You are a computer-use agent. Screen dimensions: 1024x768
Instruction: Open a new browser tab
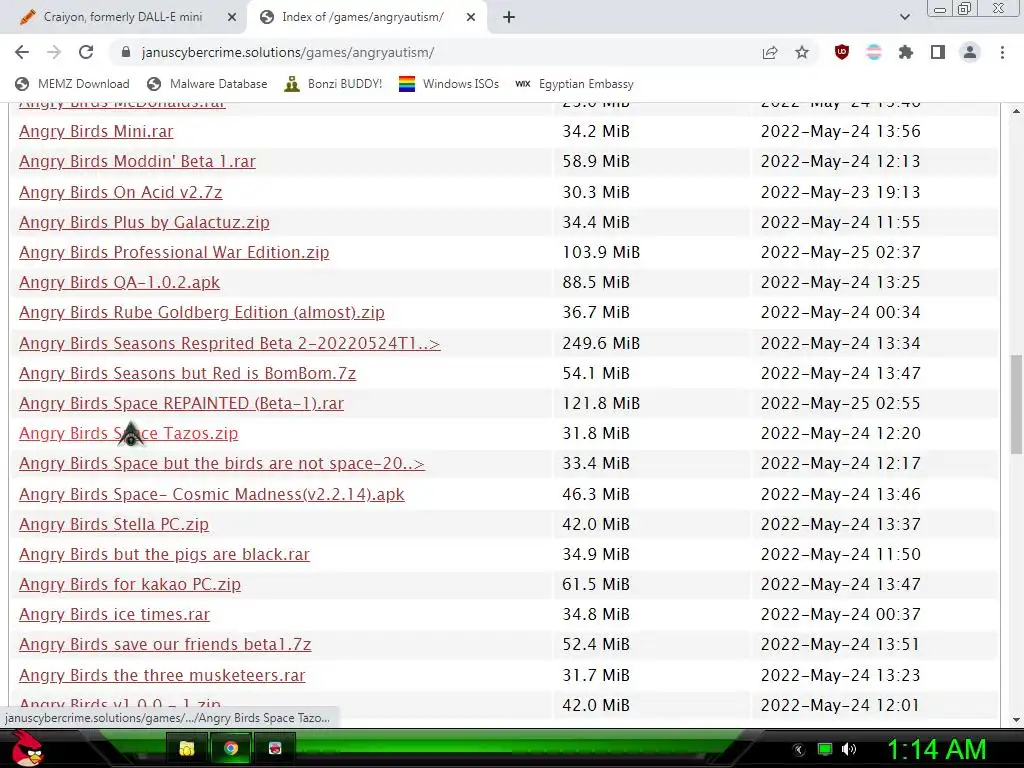click(509, 18)
